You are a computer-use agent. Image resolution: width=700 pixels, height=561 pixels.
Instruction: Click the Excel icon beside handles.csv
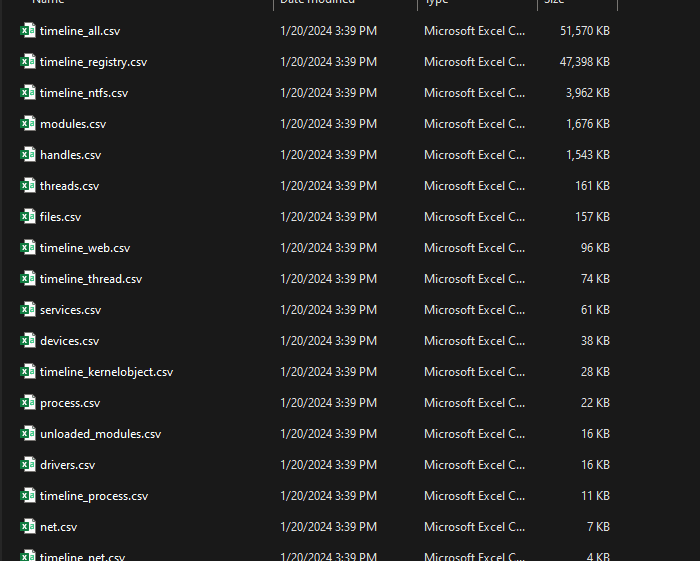point(28,155)
